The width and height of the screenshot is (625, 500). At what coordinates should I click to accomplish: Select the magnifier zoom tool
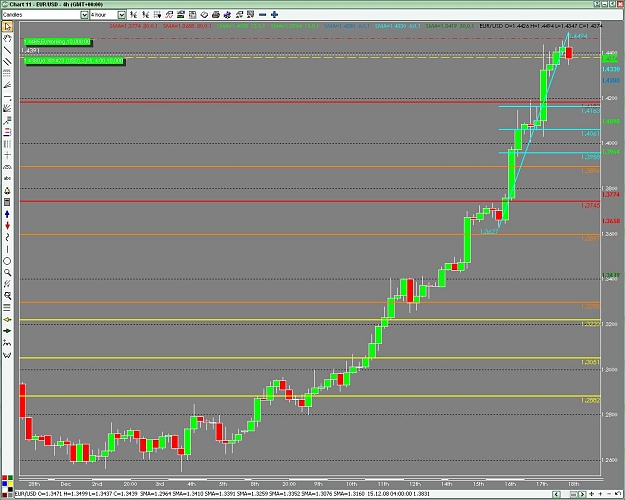7,273
